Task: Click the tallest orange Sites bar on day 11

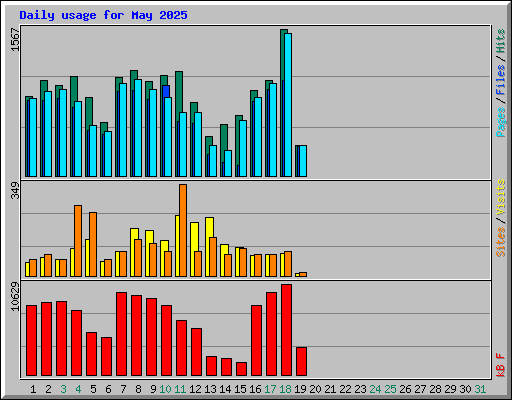Action: [x=183, y=230]
